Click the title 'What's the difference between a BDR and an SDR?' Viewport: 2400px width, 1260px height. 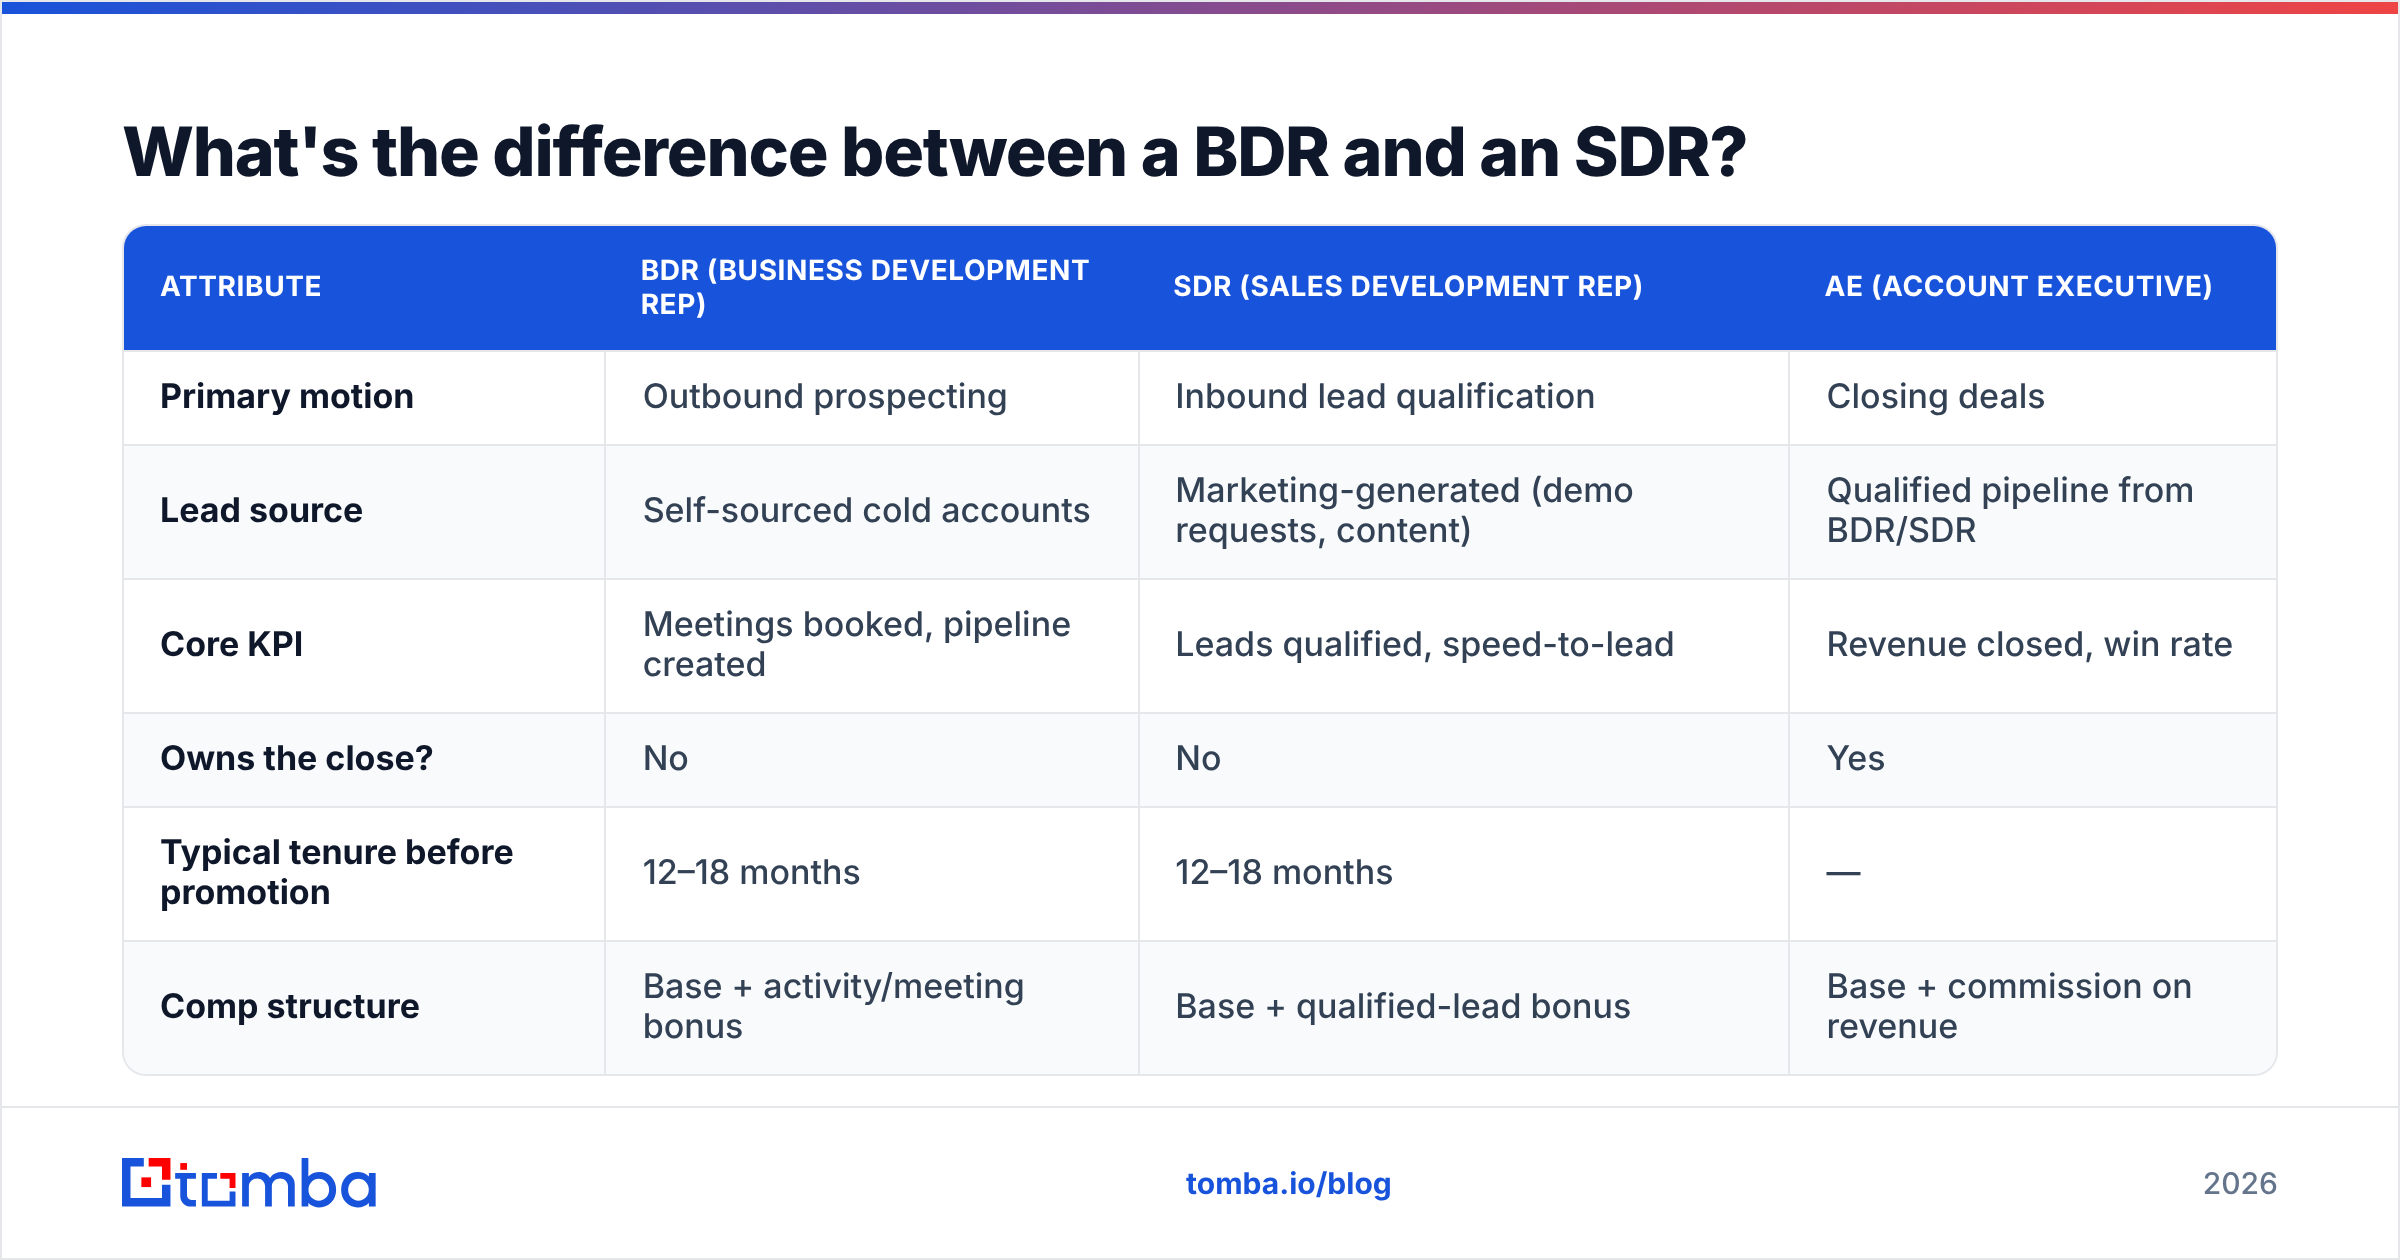click(934, 153)
